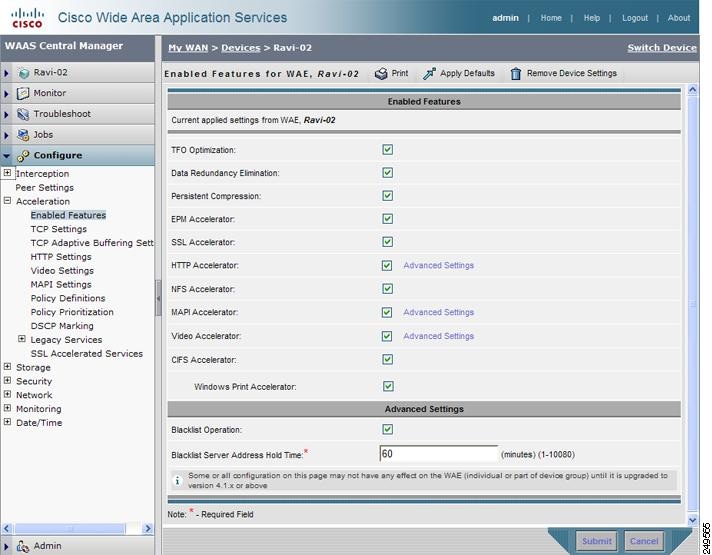Open MAPI Settings item
The width and height of the screenshot is (712, 555).
[61, 284]
